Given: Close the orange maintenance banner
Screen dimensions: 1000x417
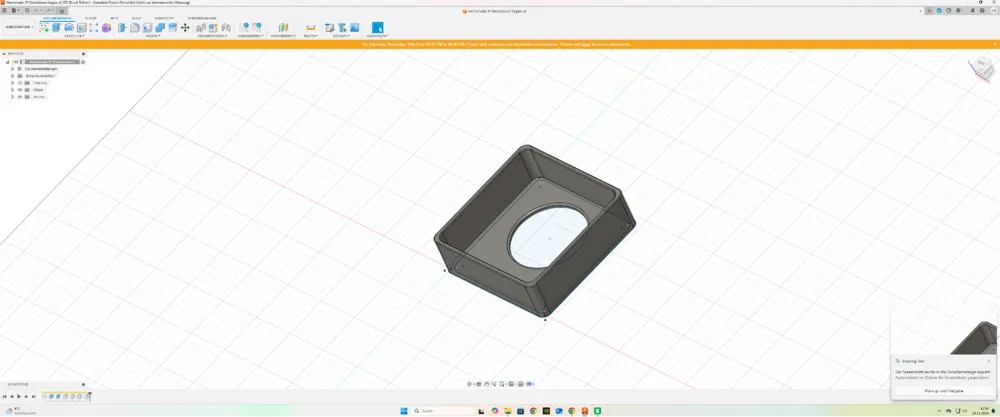Looking at the screenshot, I should pyautogui.click(x=995, y=44).
